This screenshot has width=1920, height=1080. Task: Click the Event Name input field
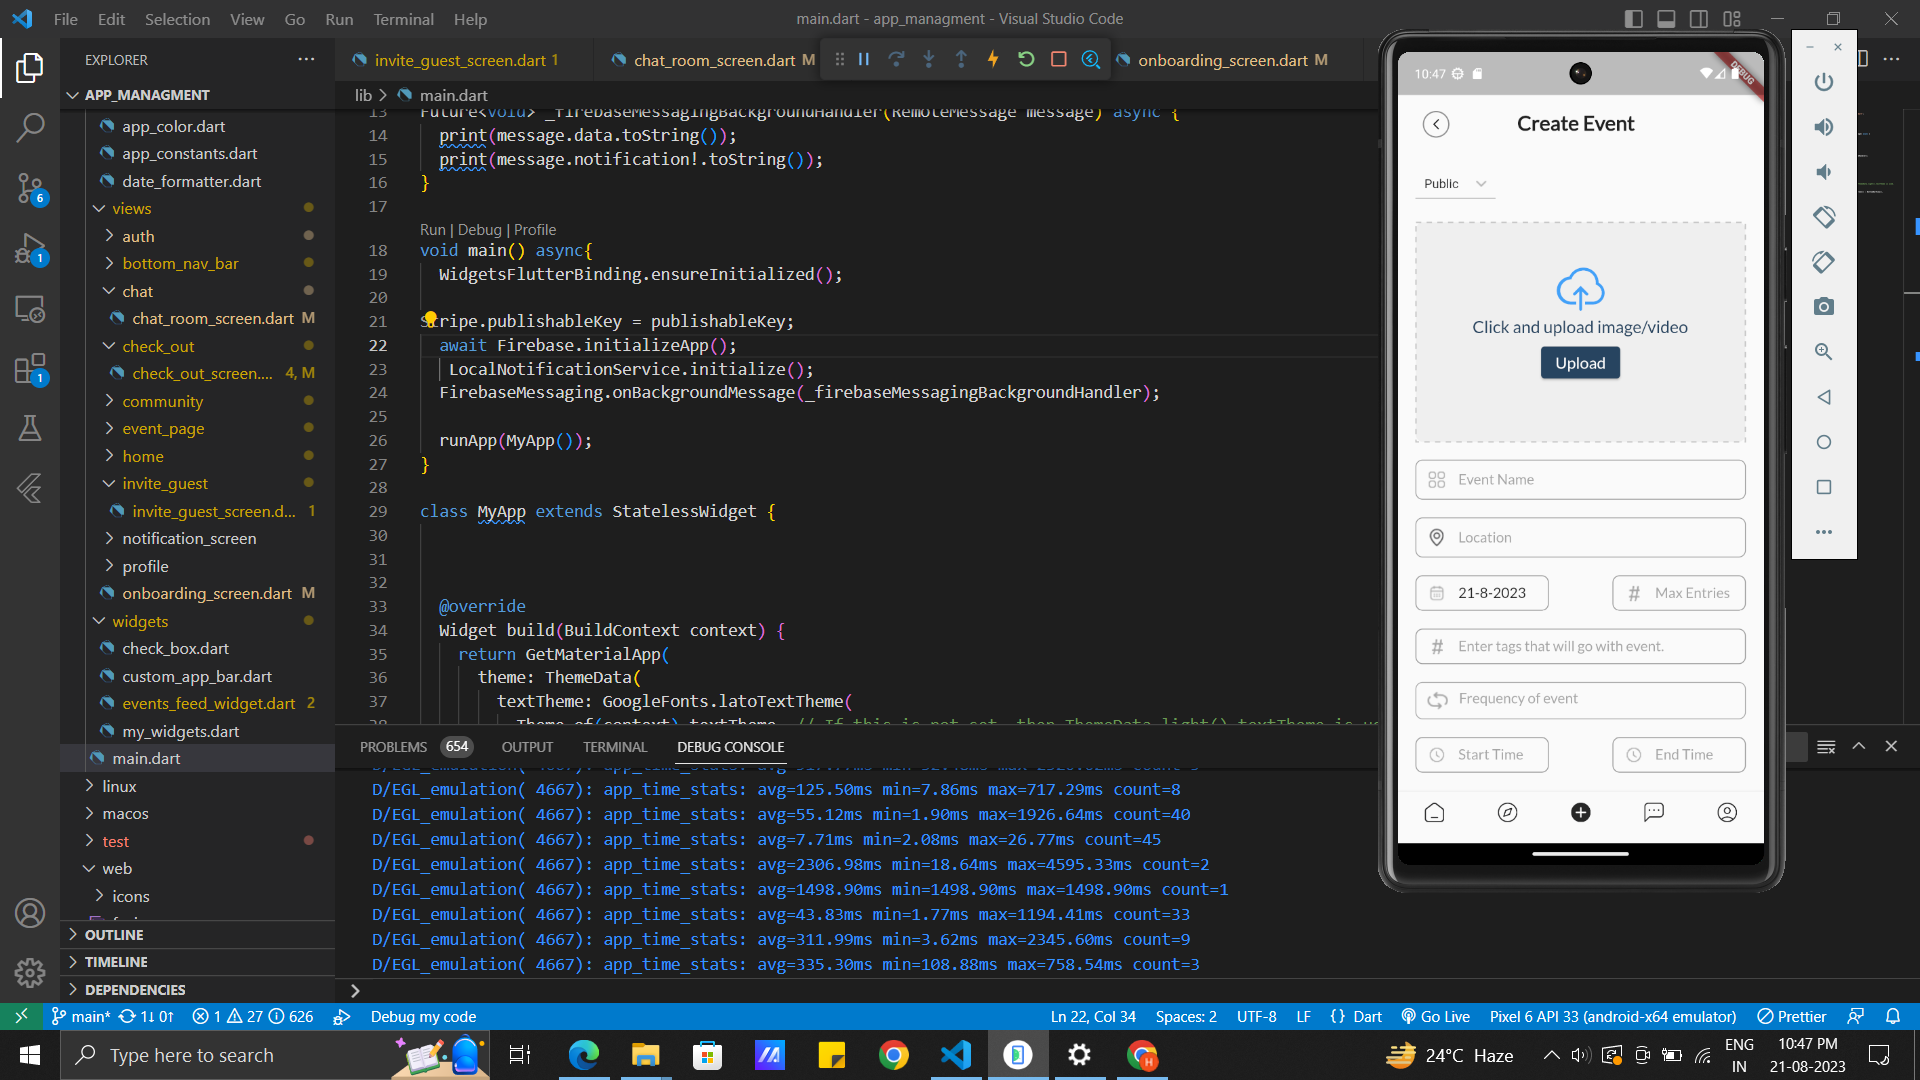coord(1579,479)
